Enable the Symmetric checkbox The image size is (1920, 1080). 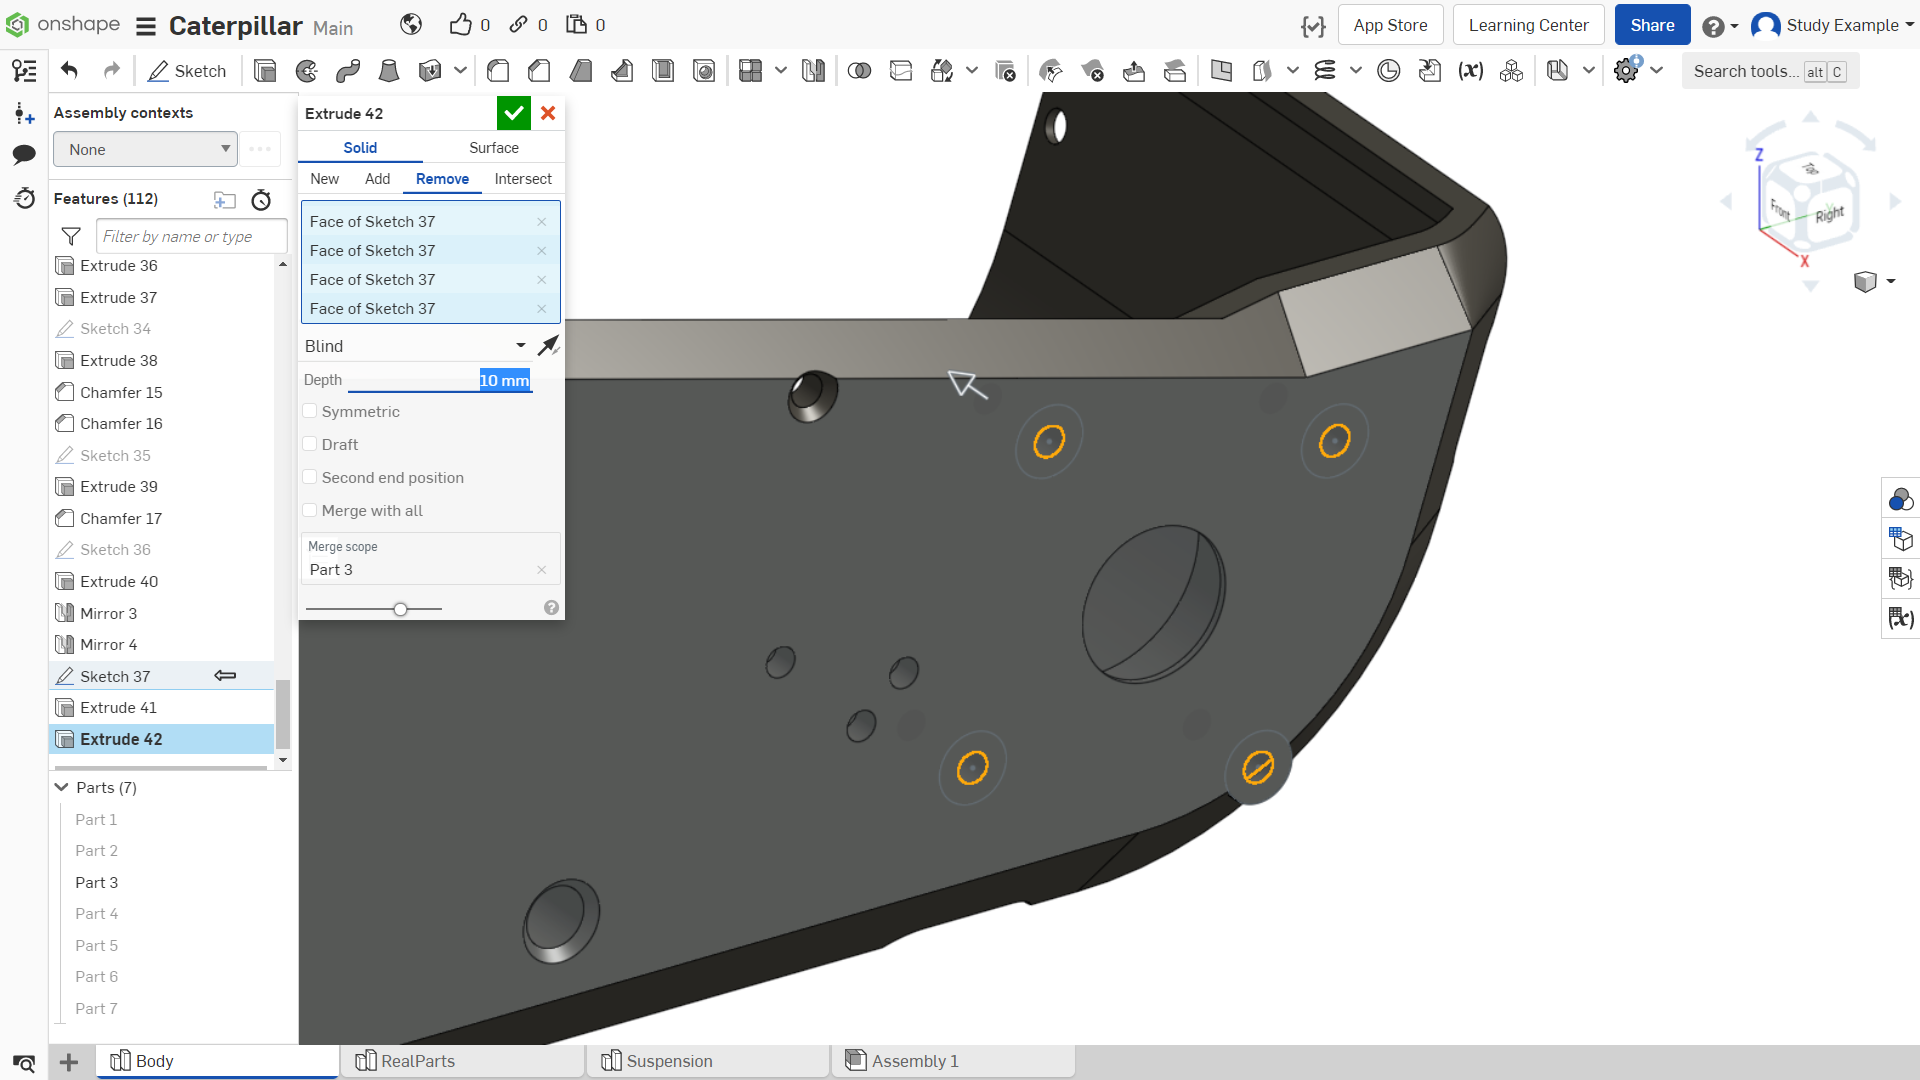pyautogui.click(x=310, y=411)
